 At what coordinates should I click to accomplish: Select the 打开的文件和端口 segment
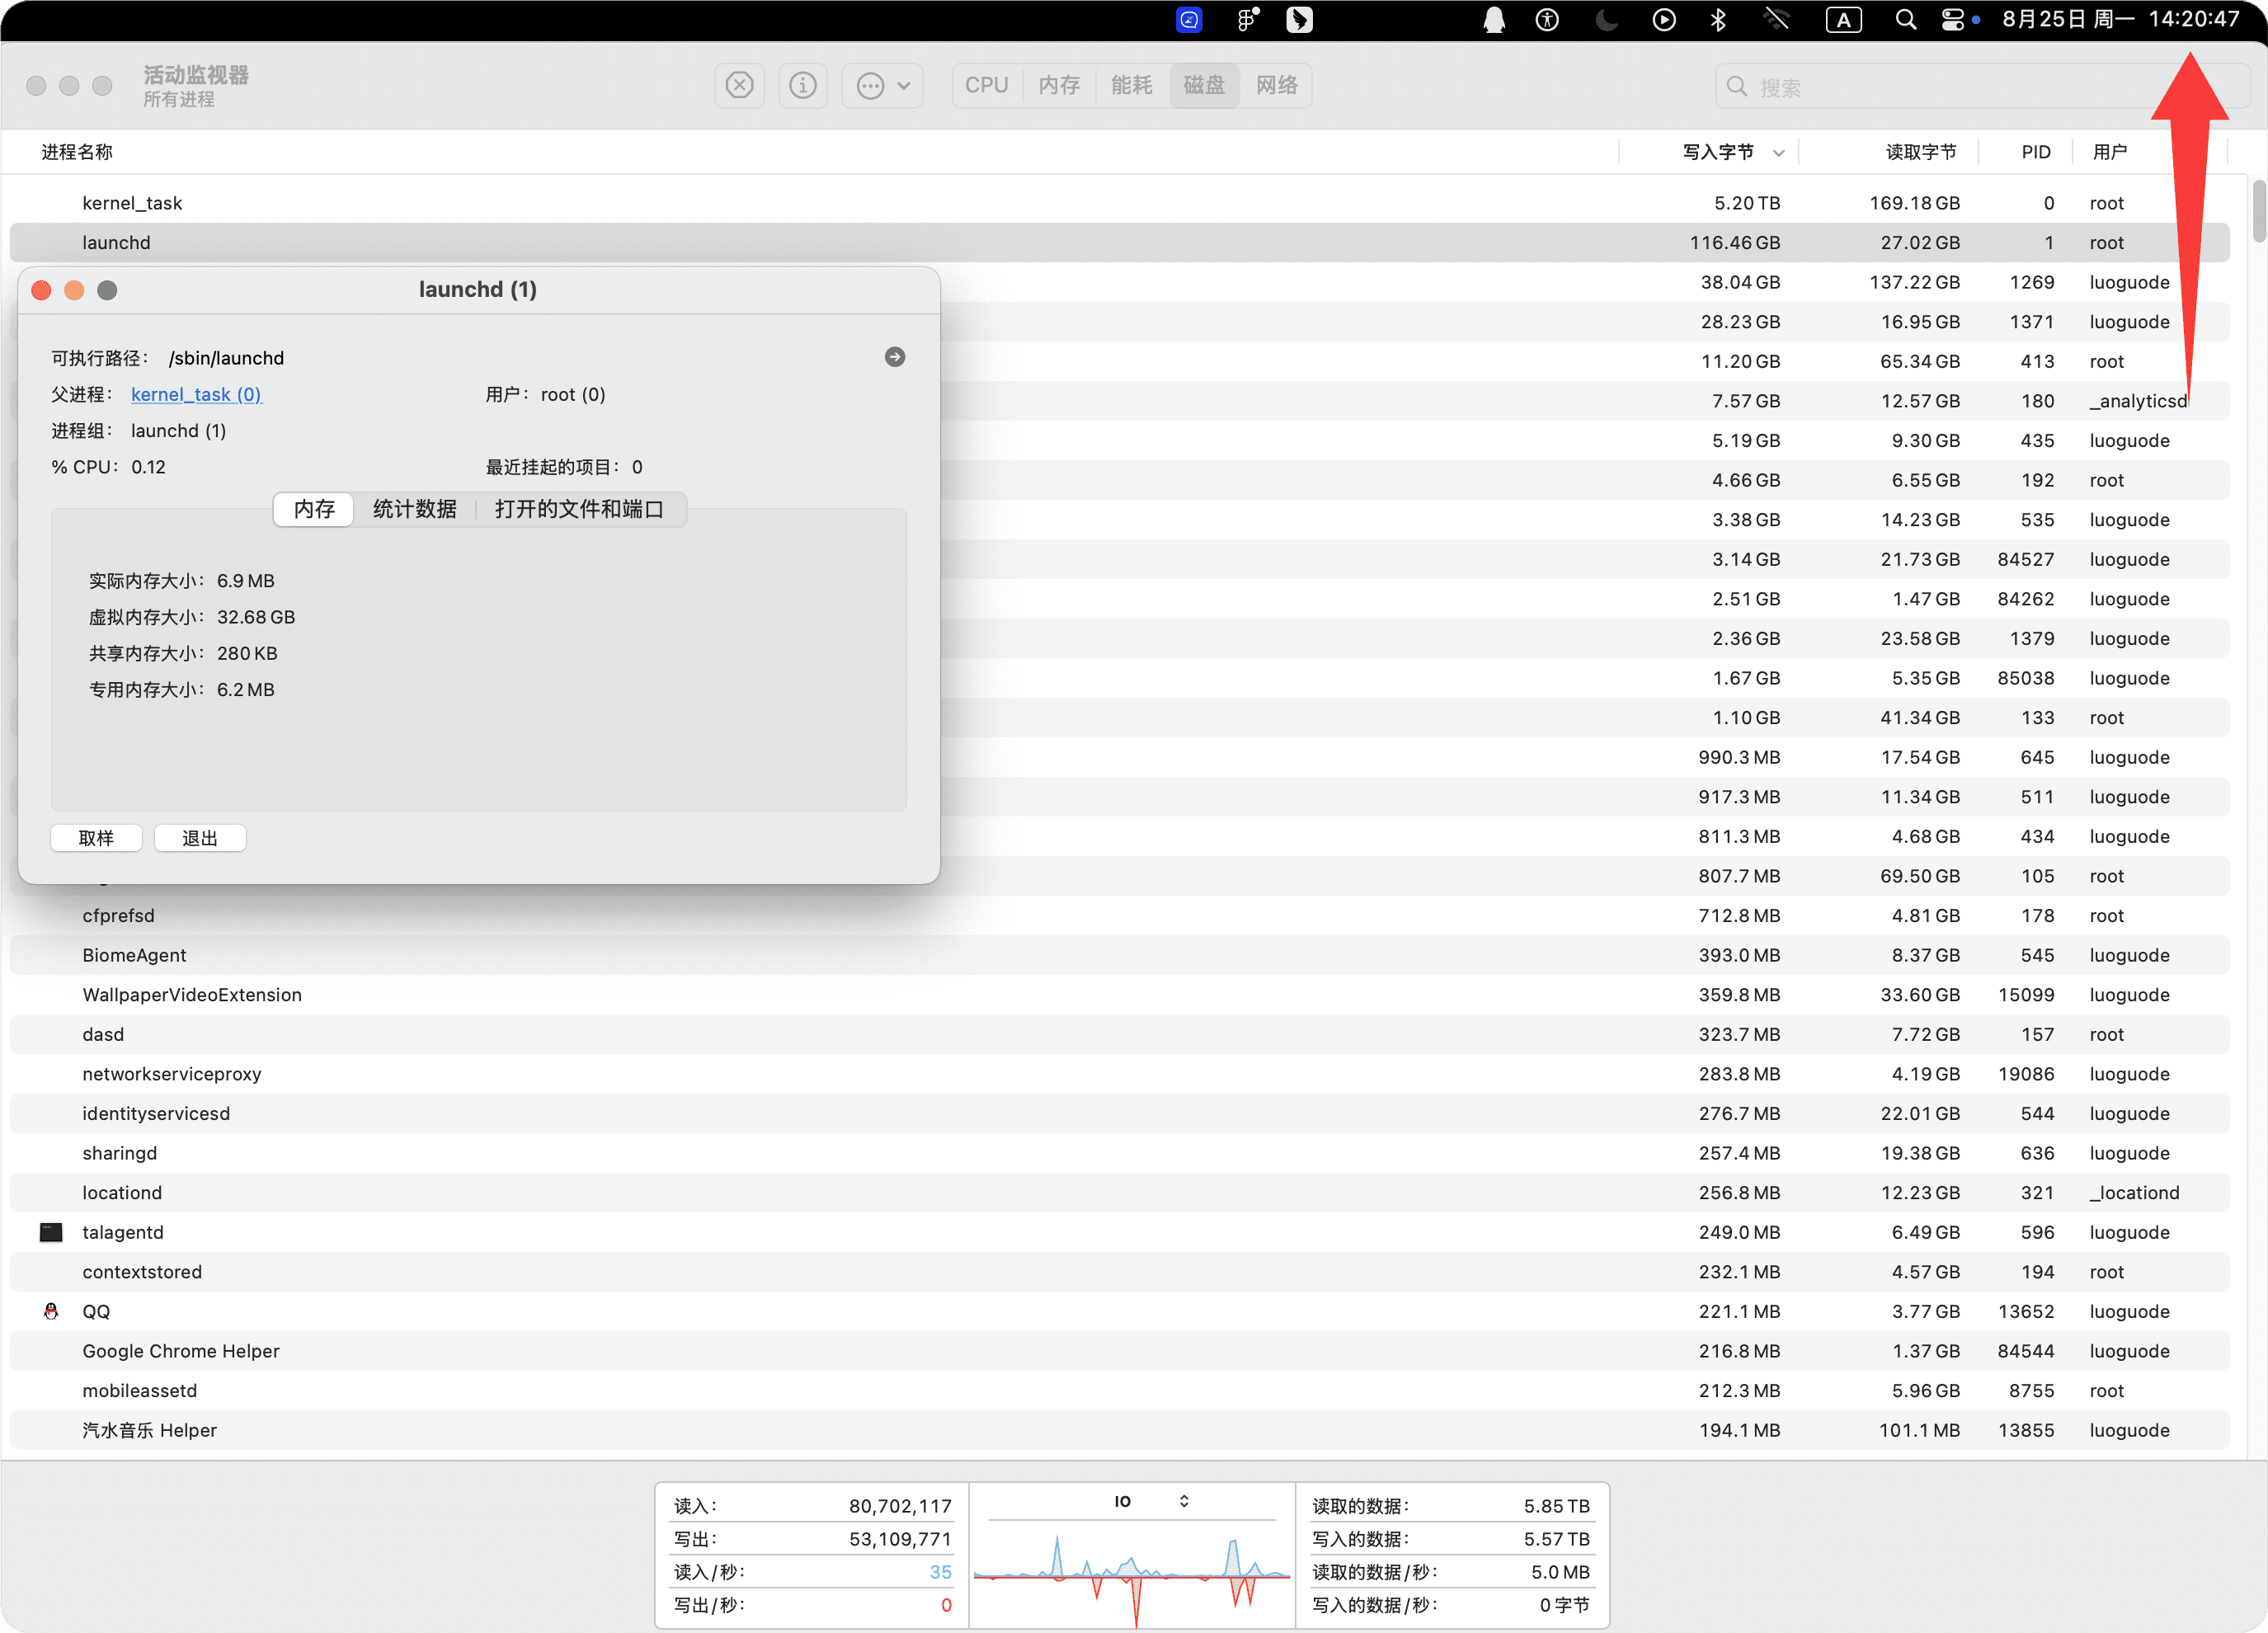(x=579, y=509)
